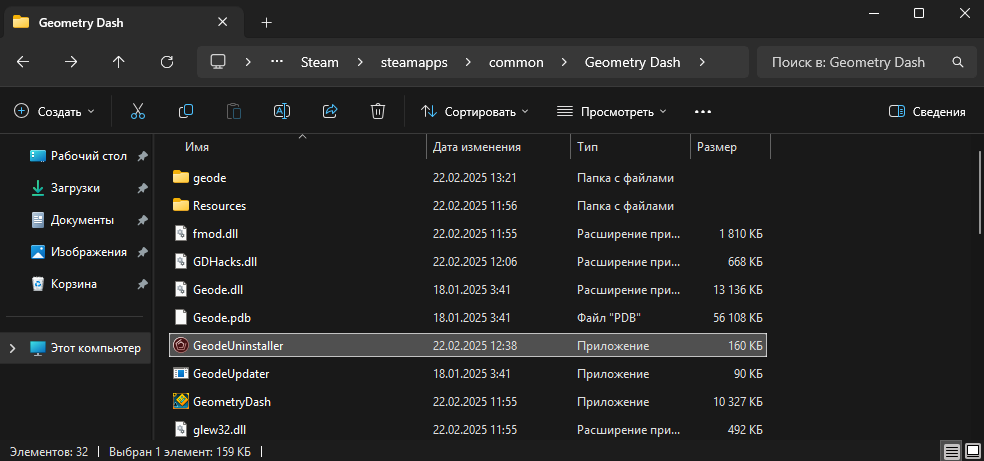Open the Сортировать dropdown
Image resolution: width=984 pixels, height=461 pixels.
point(475,111)
